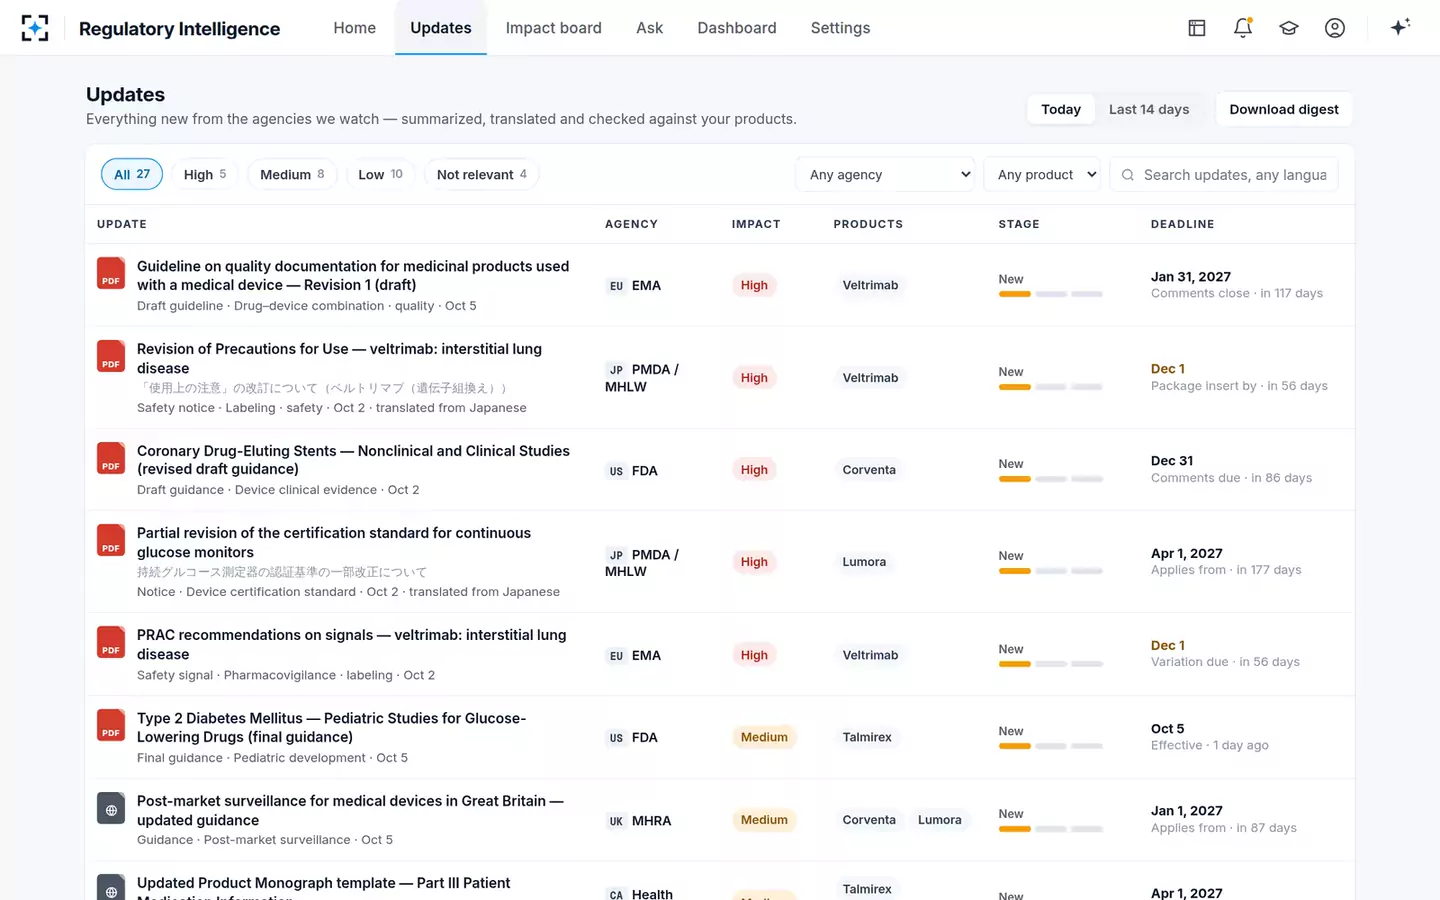The width and height of the screenshot is (1440, 900).
Task: Open the Any product dropdown
Action: coord(1042,174)
